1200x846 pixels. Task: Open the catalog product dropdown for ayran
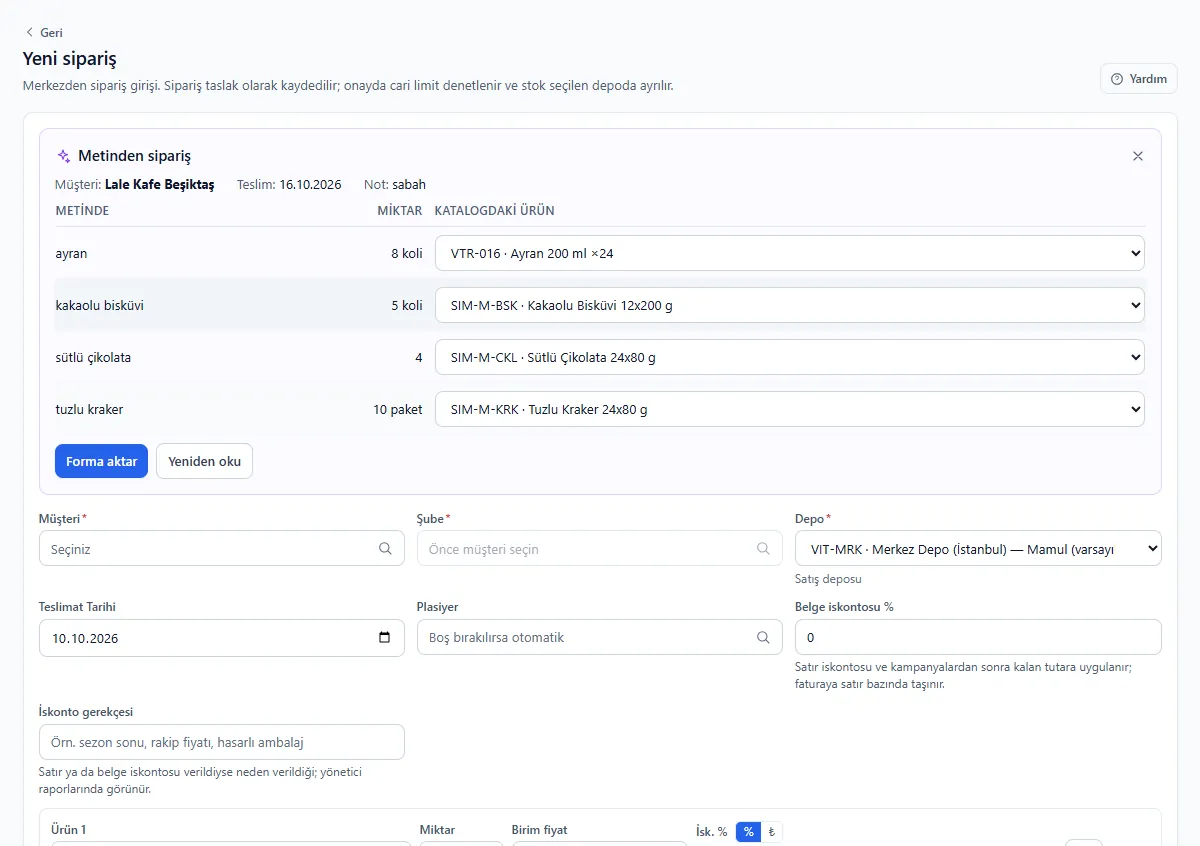[x=790, y=253]
